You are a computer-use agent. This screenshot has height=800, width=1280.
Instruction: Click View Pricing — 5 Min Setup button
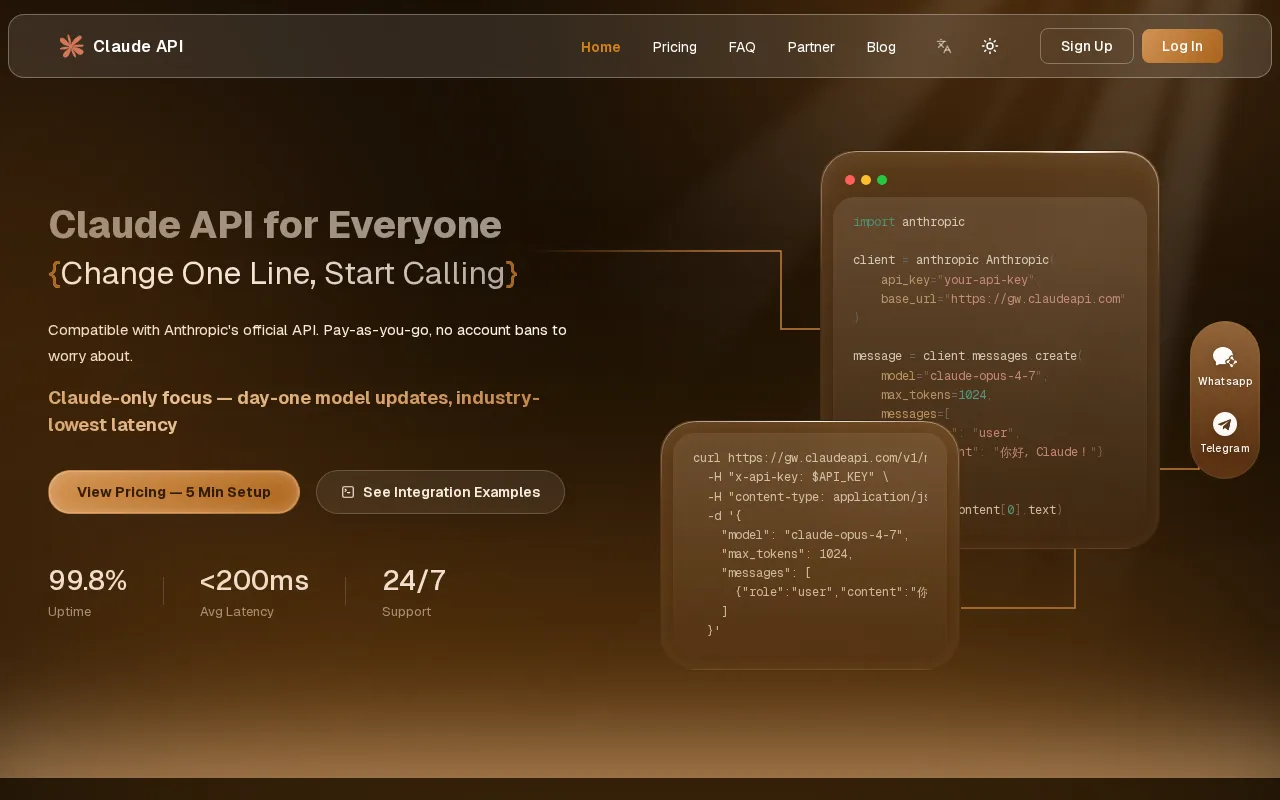[174, 492]
